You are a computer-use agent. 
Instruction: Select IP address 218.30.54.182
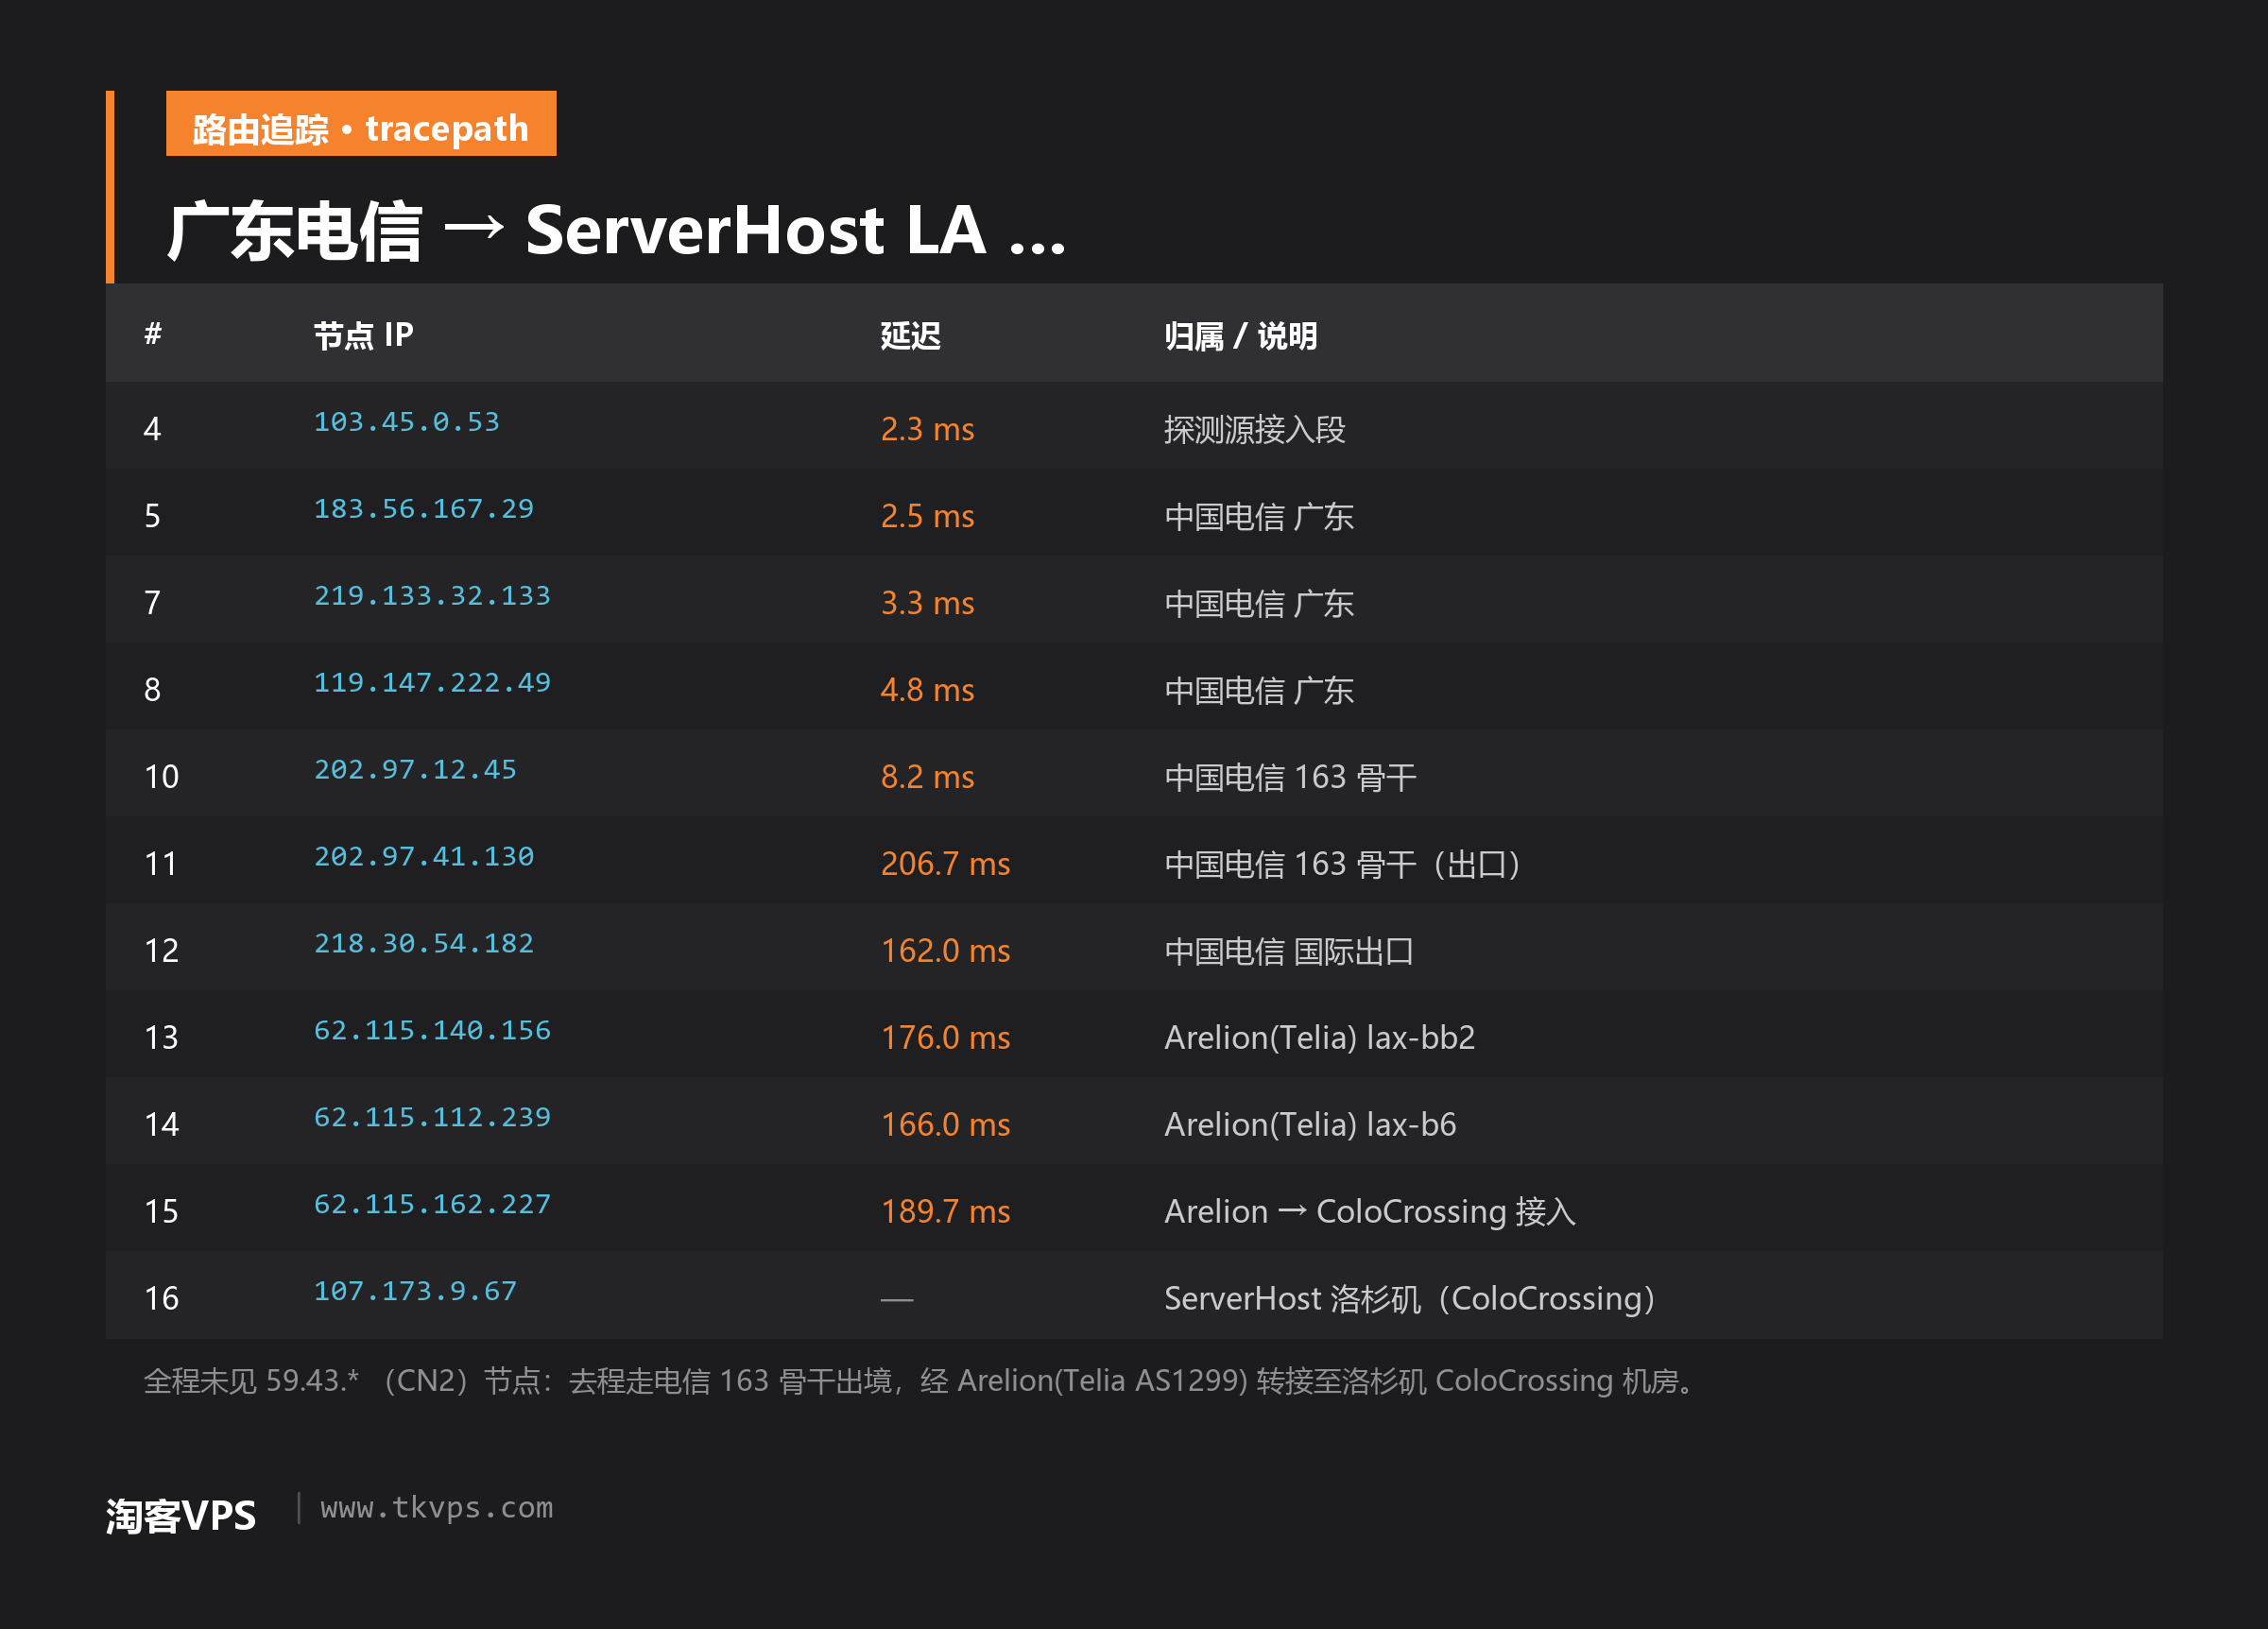point(424,944)
